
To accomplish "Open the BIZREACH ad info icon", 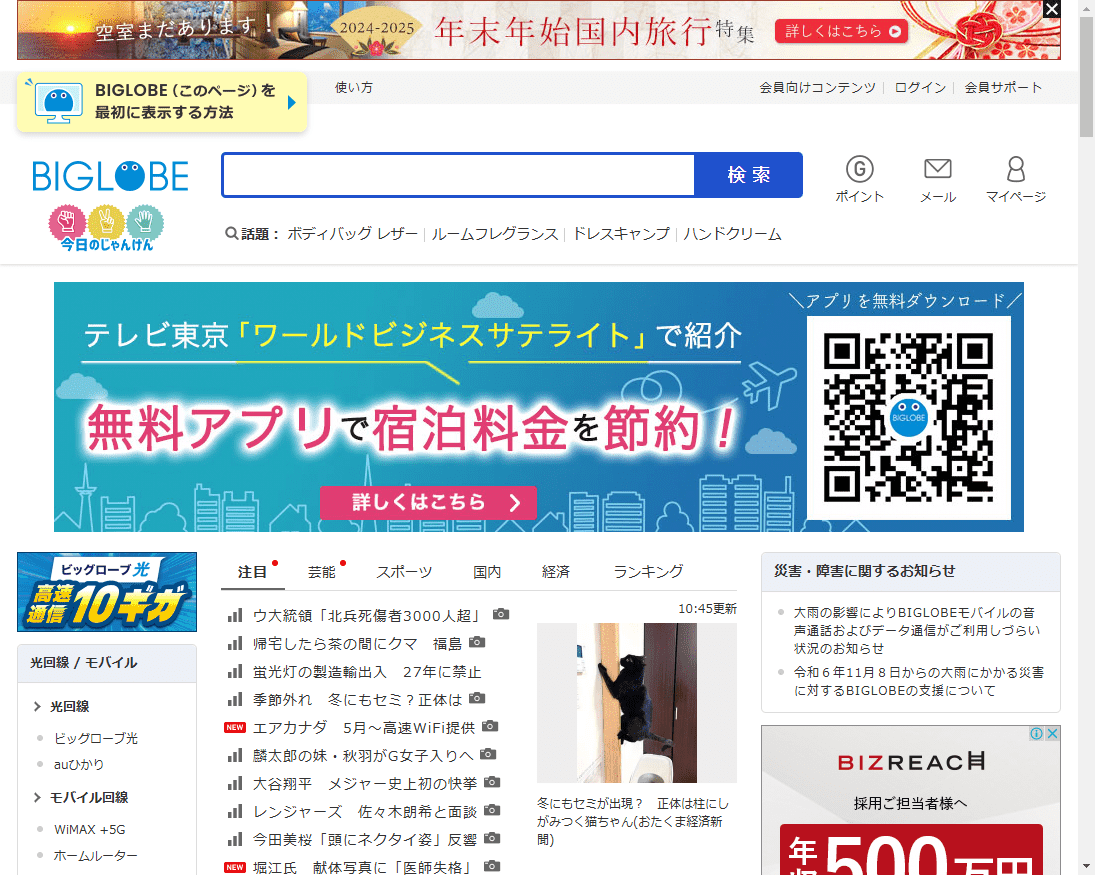I will (1037, 733).
